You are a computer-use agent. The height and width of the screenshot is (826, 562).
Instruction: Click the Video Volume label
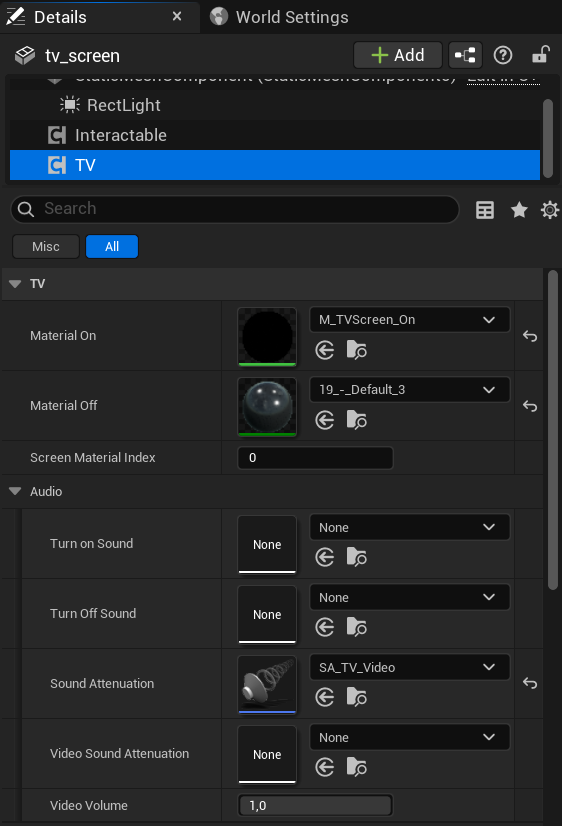(x=88, y=805)
